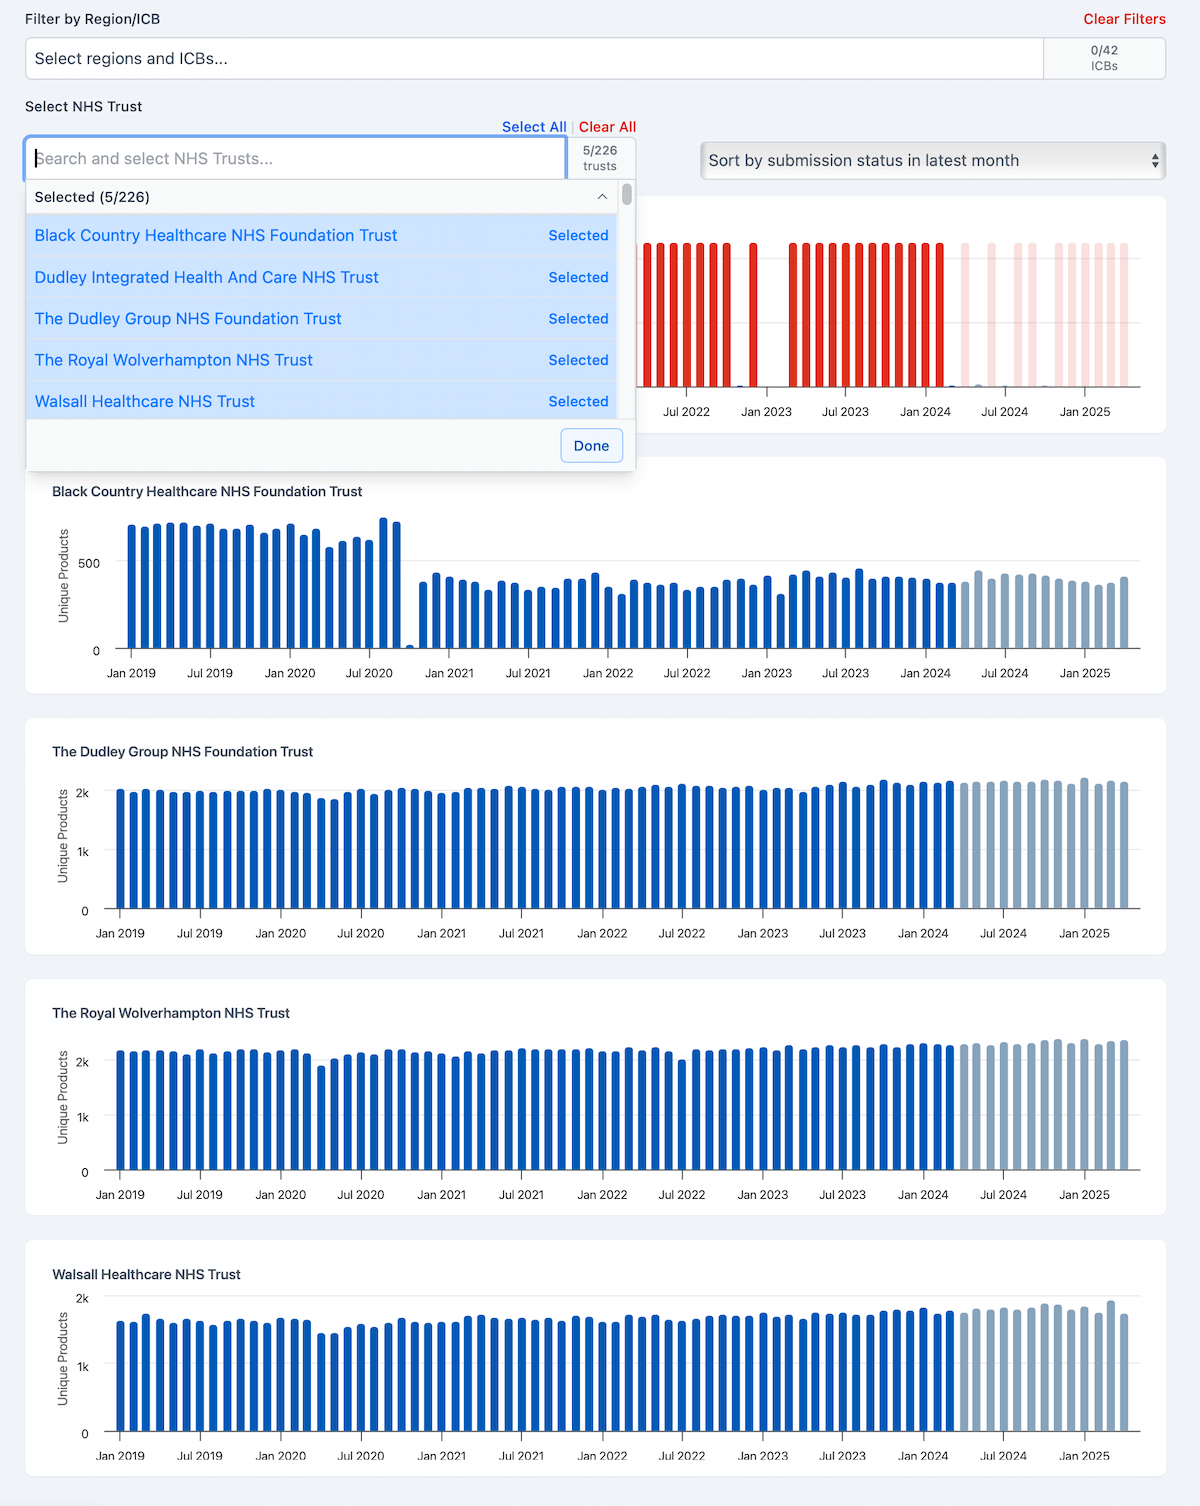The height and width of the screenshot is (1506, 1200).
Task: Click The Dudley Group chart title
Action: [x=182, y=752]
